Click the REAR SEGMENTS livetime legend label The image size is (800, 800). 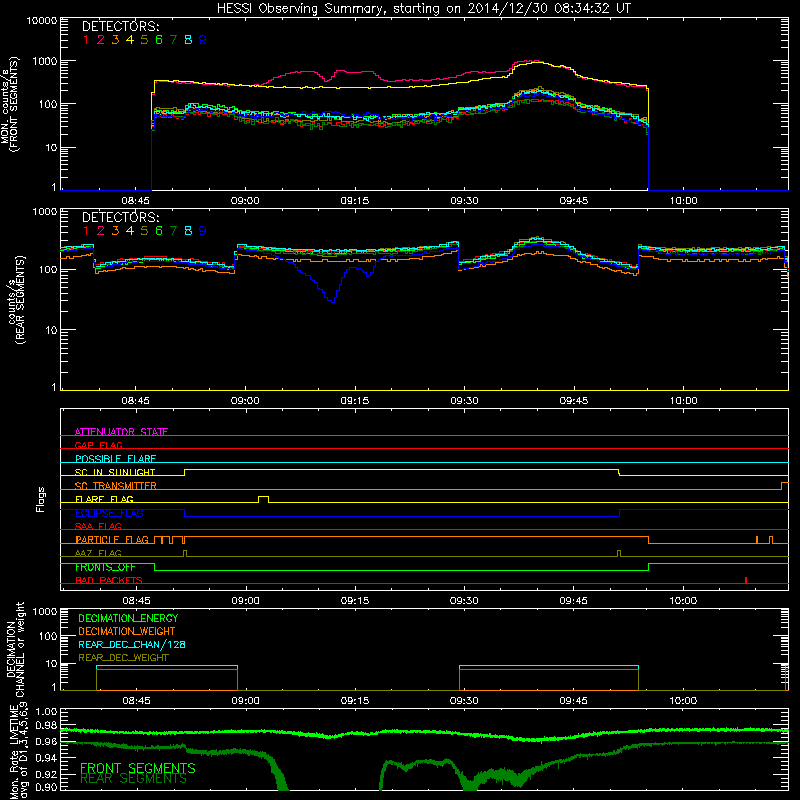tap(134, 779)
